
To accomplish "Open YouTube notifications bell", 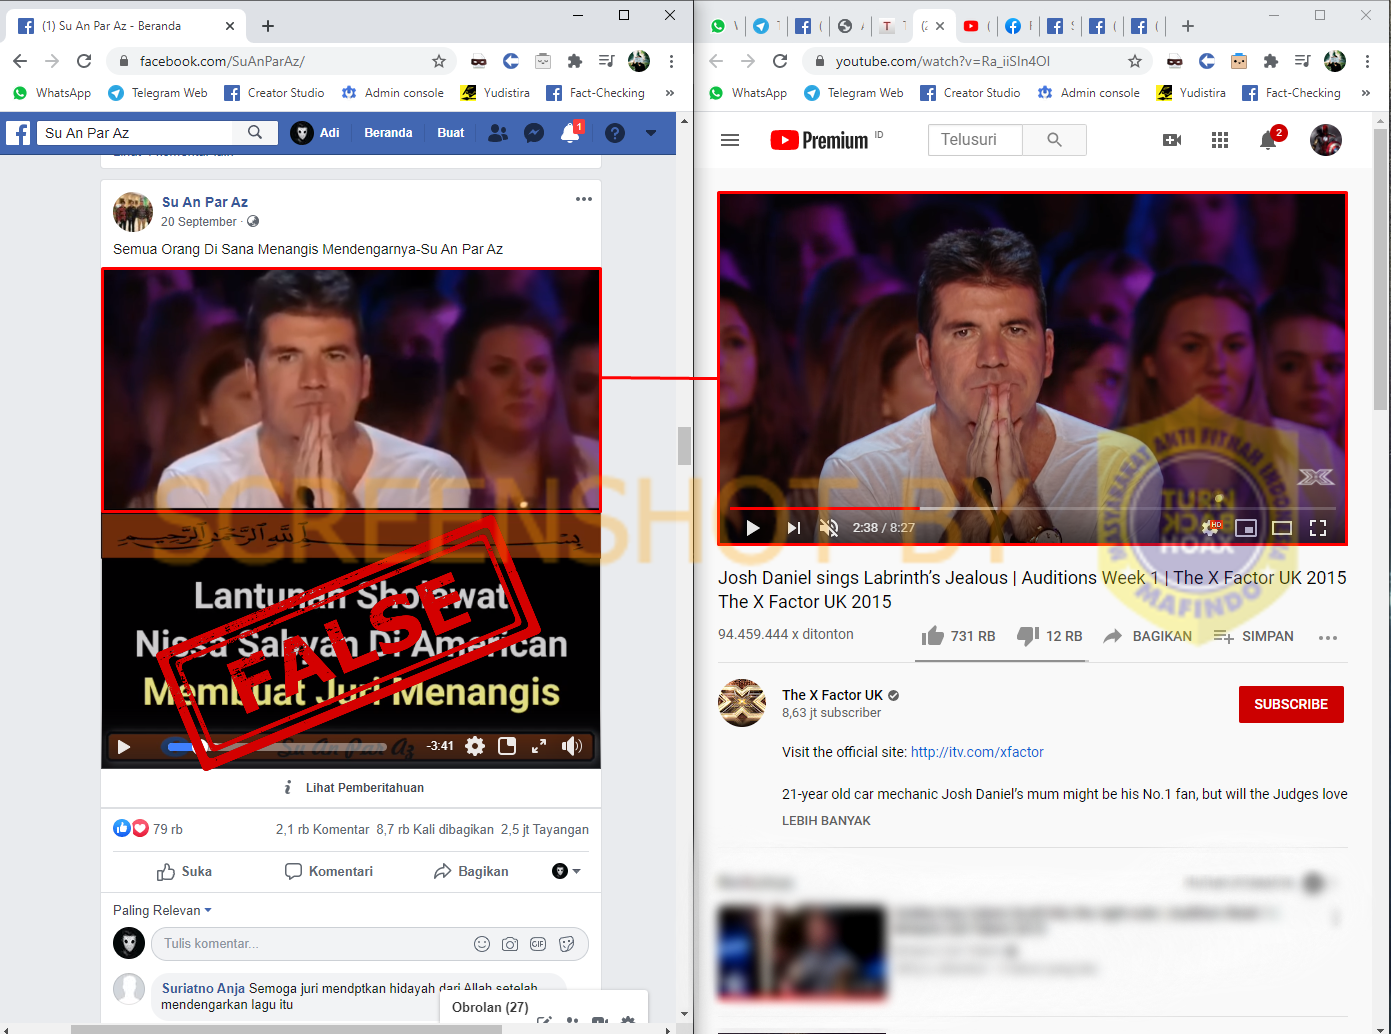I will click(x=1268, y=139).
